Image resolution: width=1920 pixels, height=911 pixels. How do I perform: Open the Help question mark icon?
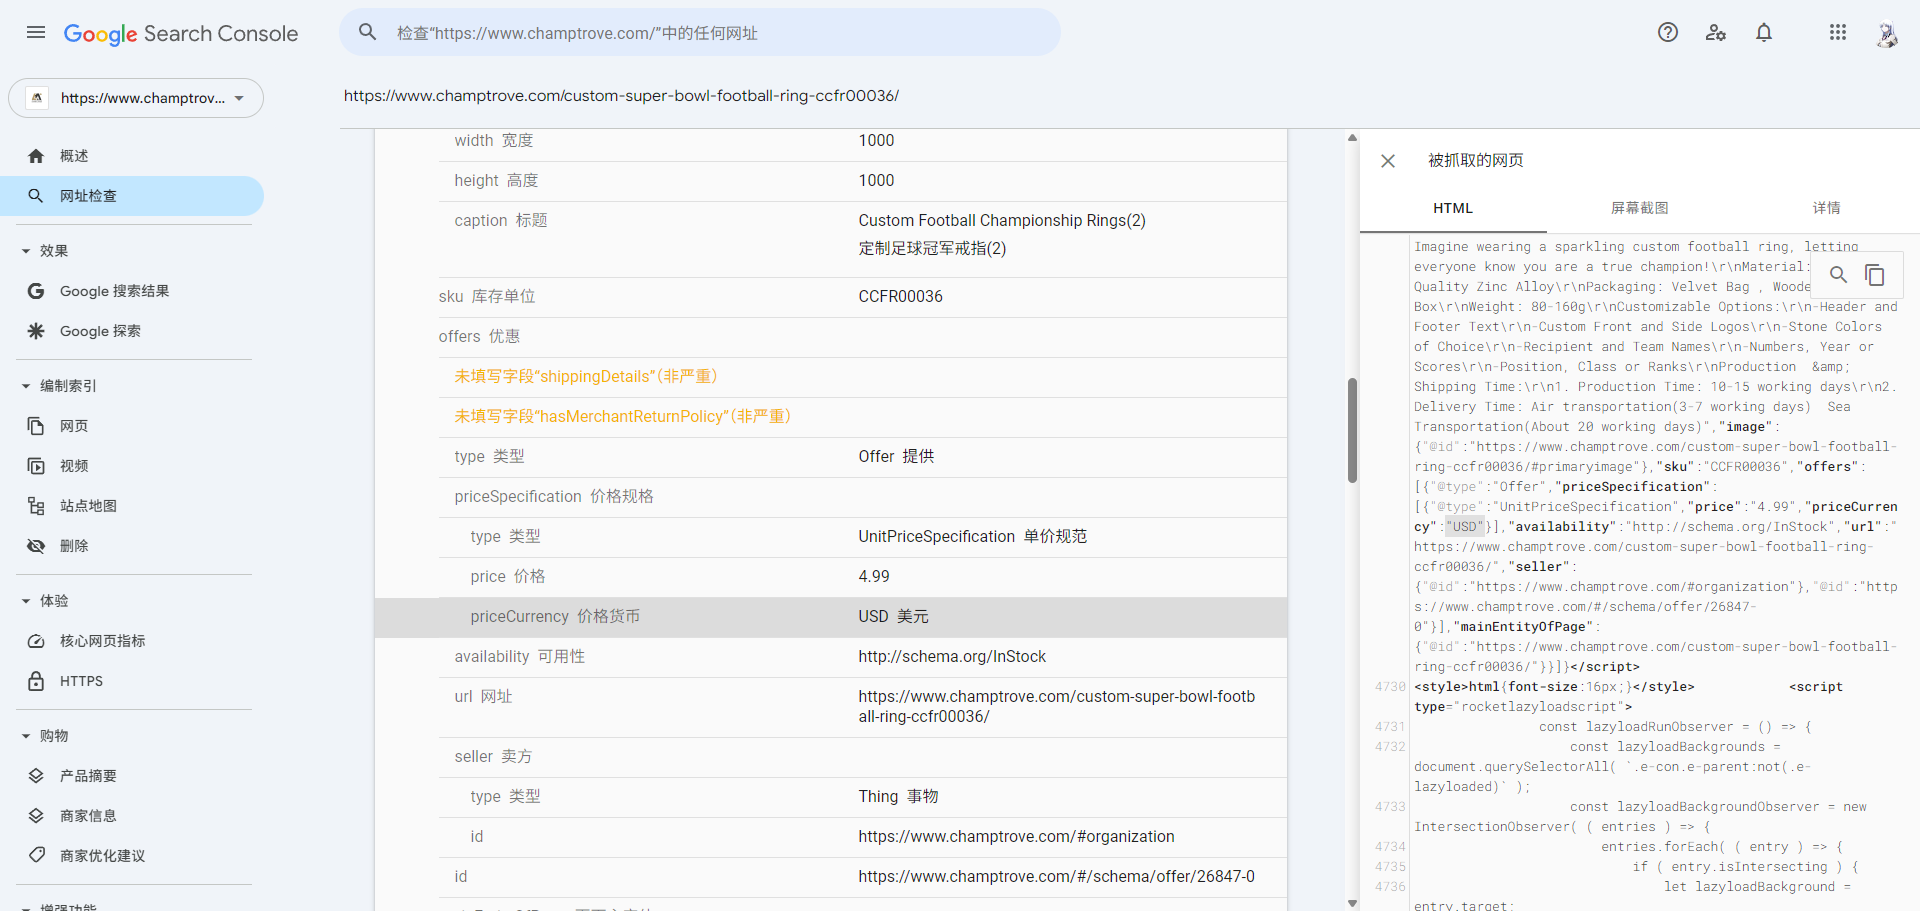(x=1668, y=32)
